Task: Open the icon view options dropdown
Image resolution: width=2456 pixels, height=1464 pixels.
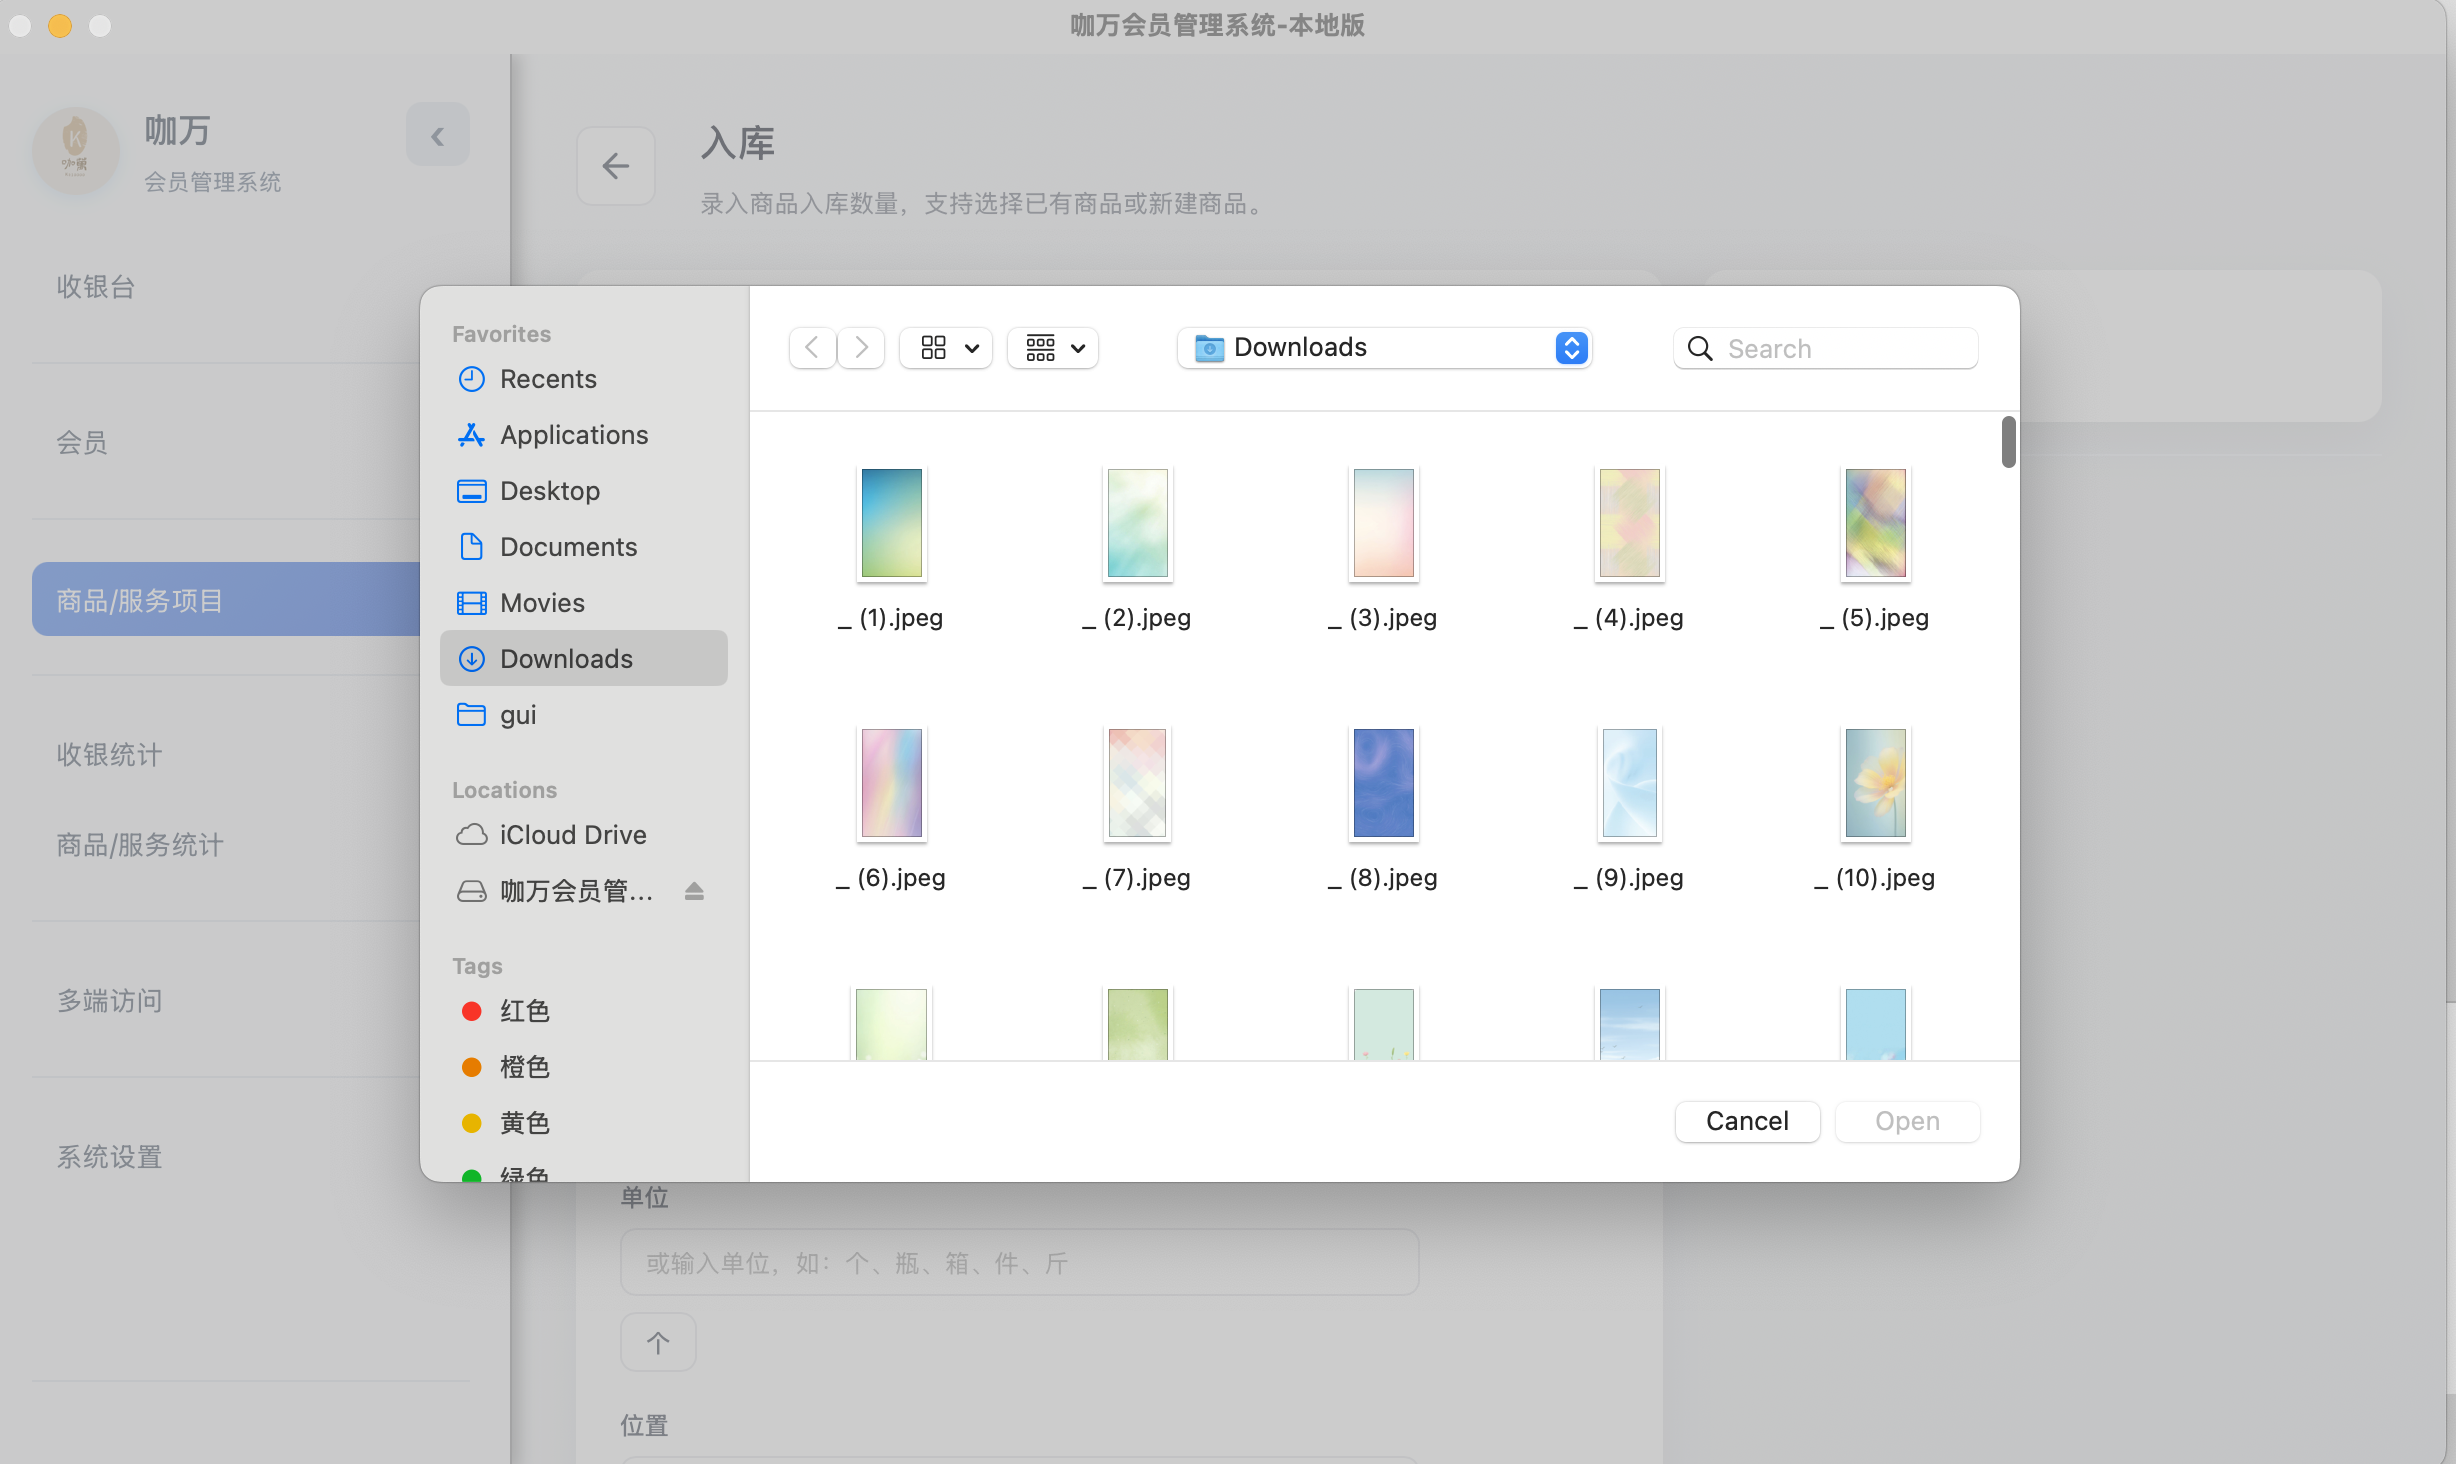Action: coord(946,348)
